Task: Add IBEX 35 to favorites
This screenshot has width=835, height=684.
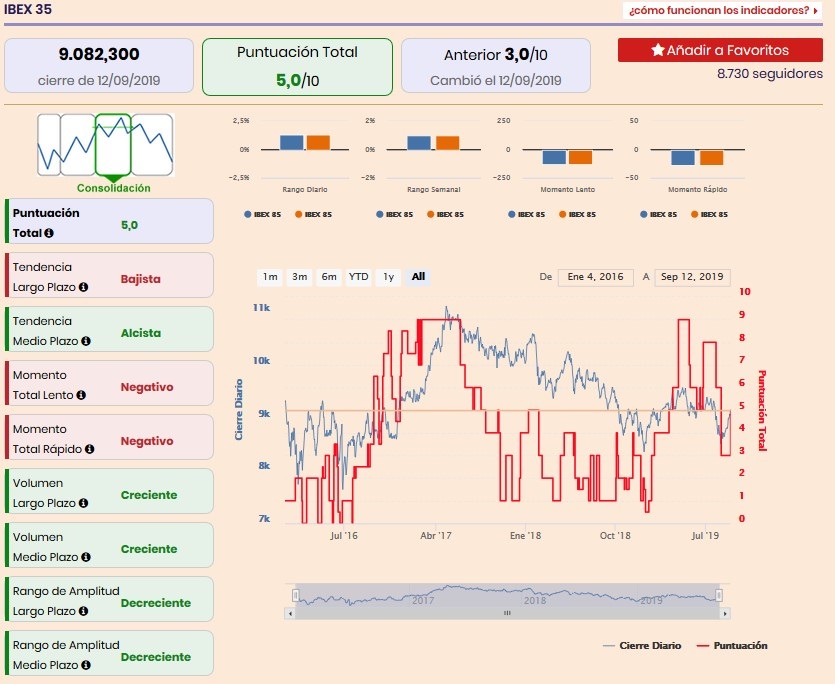Action: 720,50
